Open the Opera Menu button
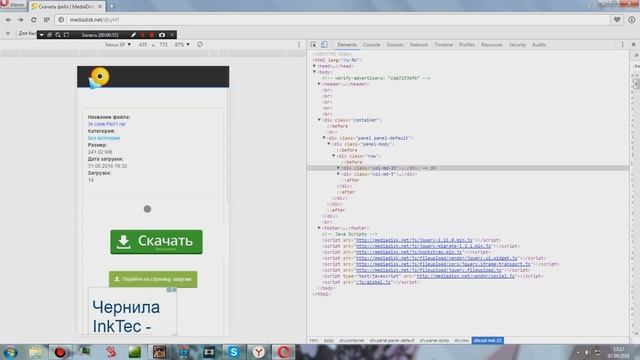The height and width of the screenshot is (360, 640). pos(12,4)
